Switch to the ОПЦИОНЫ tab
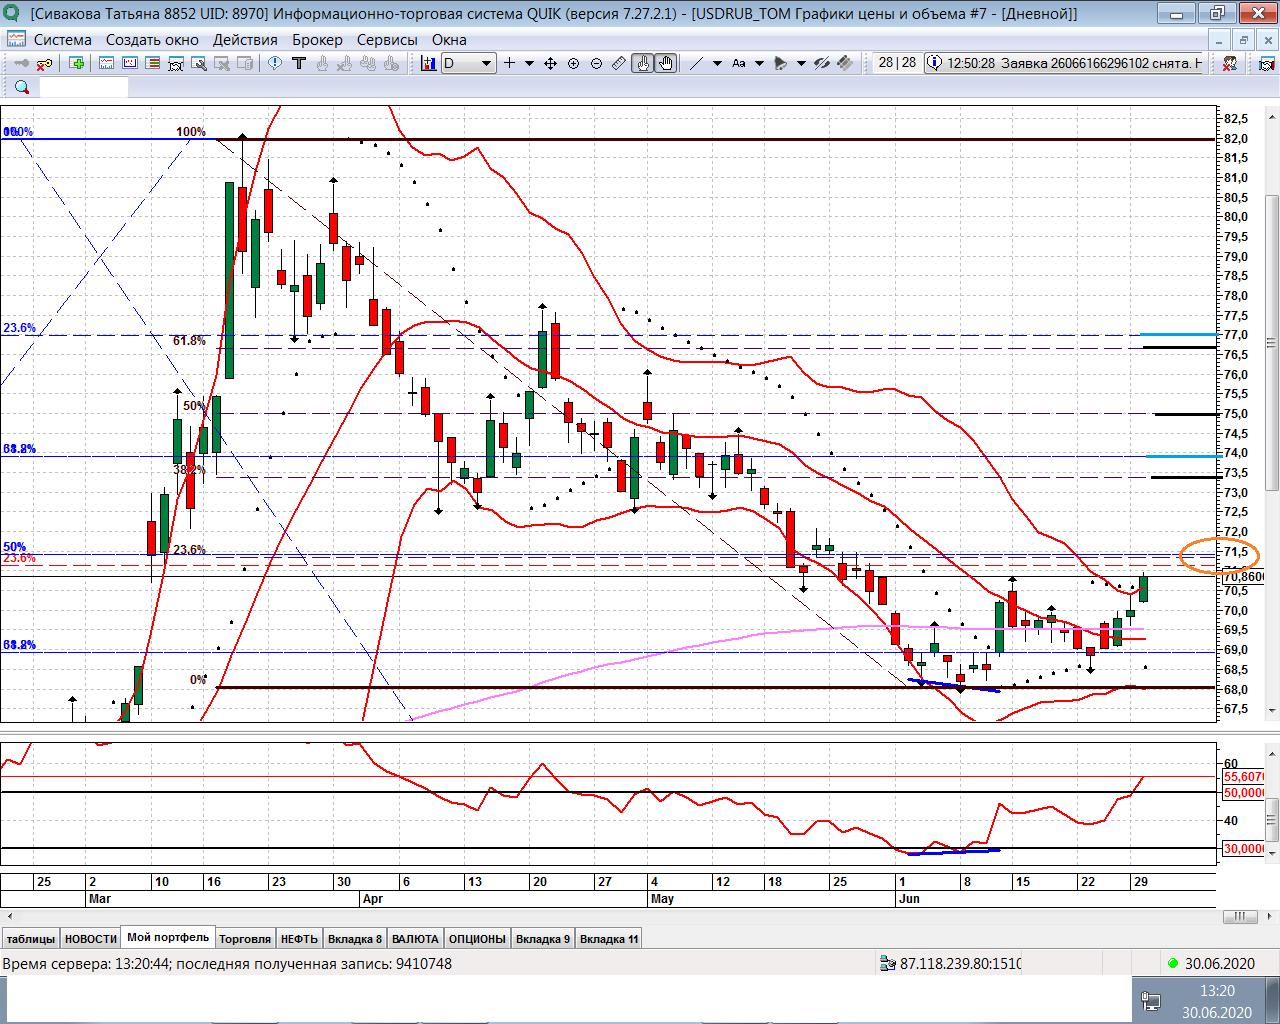 tap(477, 939)
